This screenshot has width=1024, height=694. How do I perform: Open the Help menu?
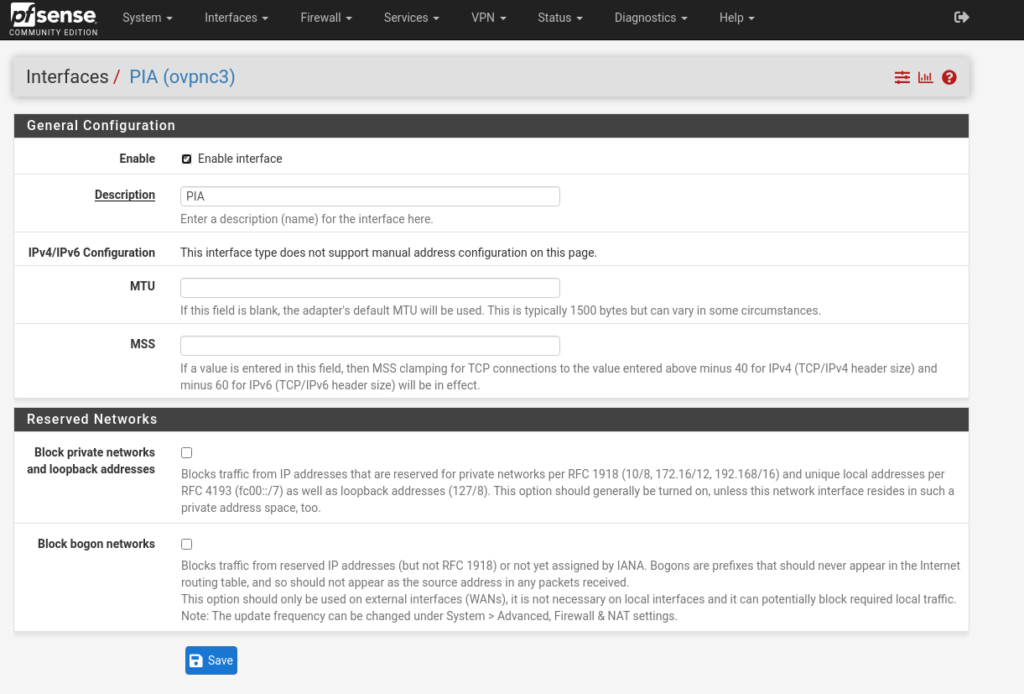coord(737,18)
